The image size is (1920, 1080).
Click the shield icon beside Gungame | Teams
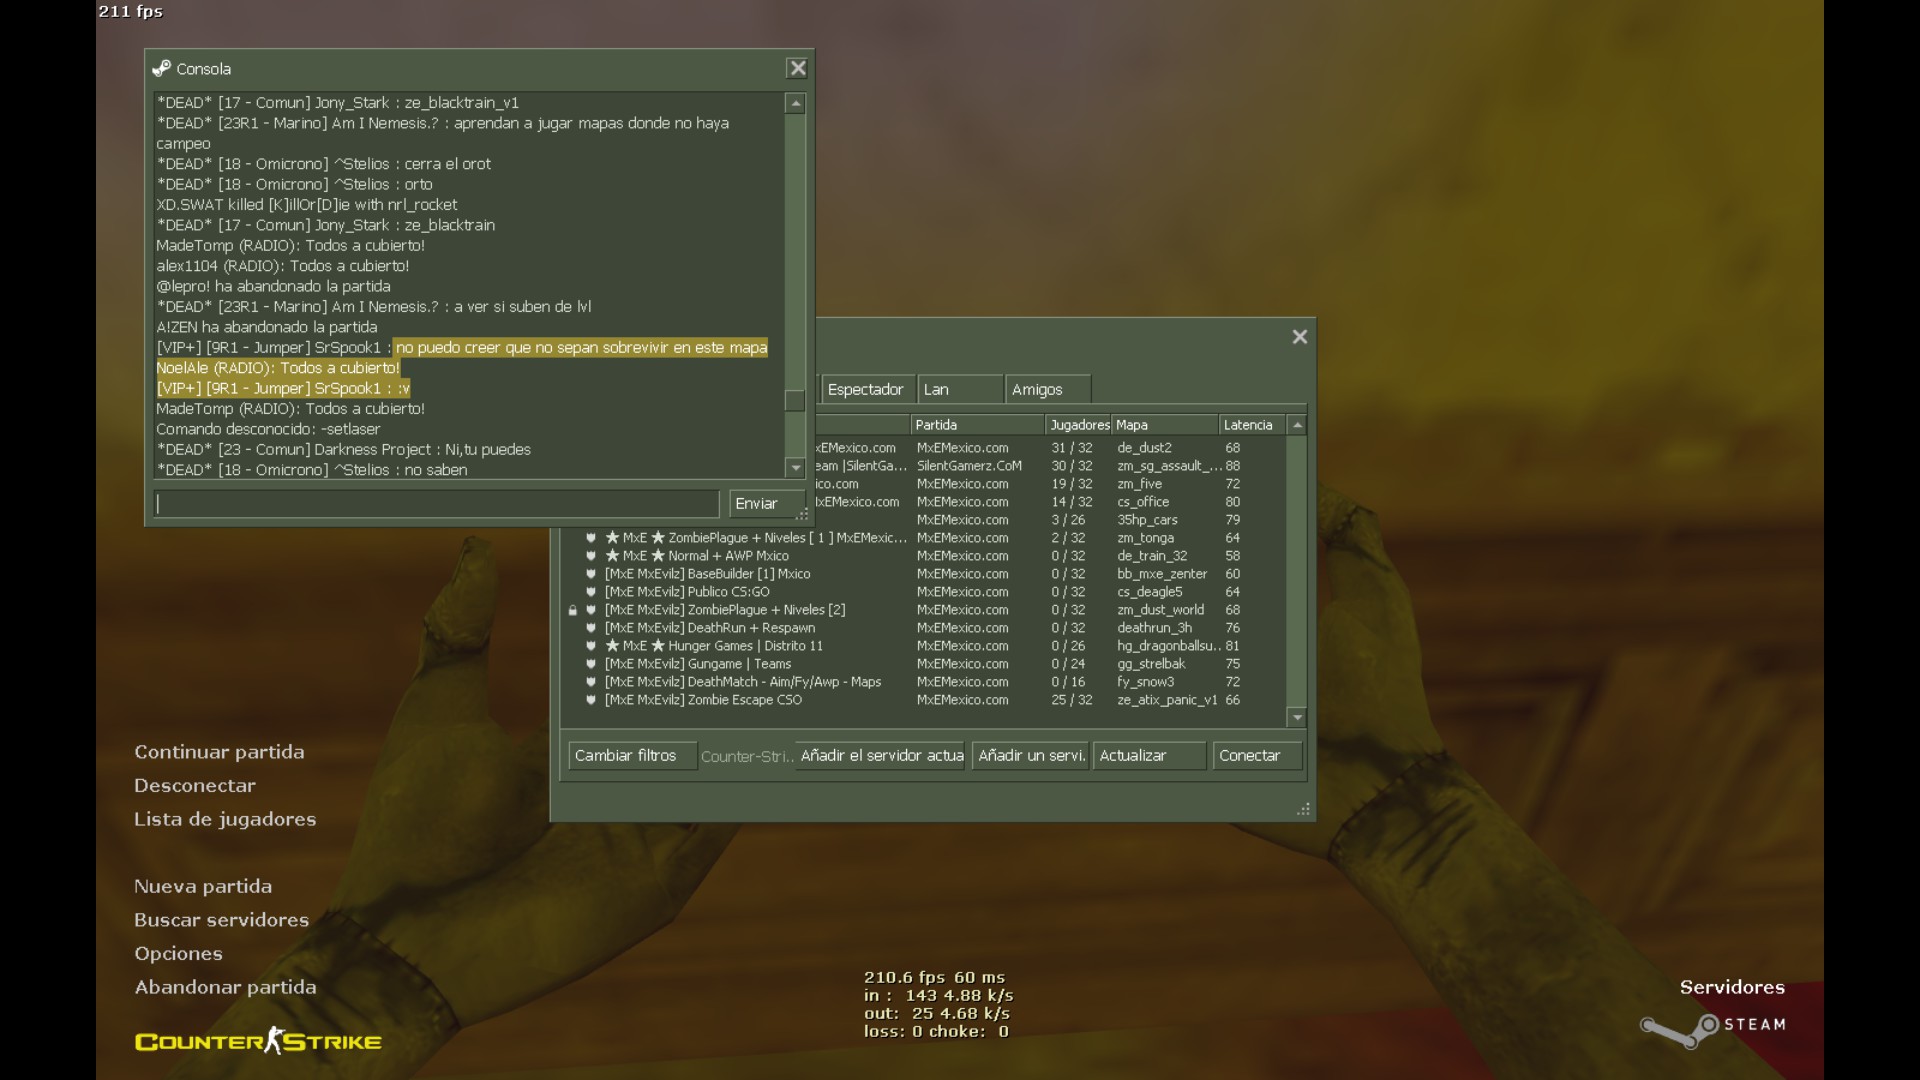[591, 664]
